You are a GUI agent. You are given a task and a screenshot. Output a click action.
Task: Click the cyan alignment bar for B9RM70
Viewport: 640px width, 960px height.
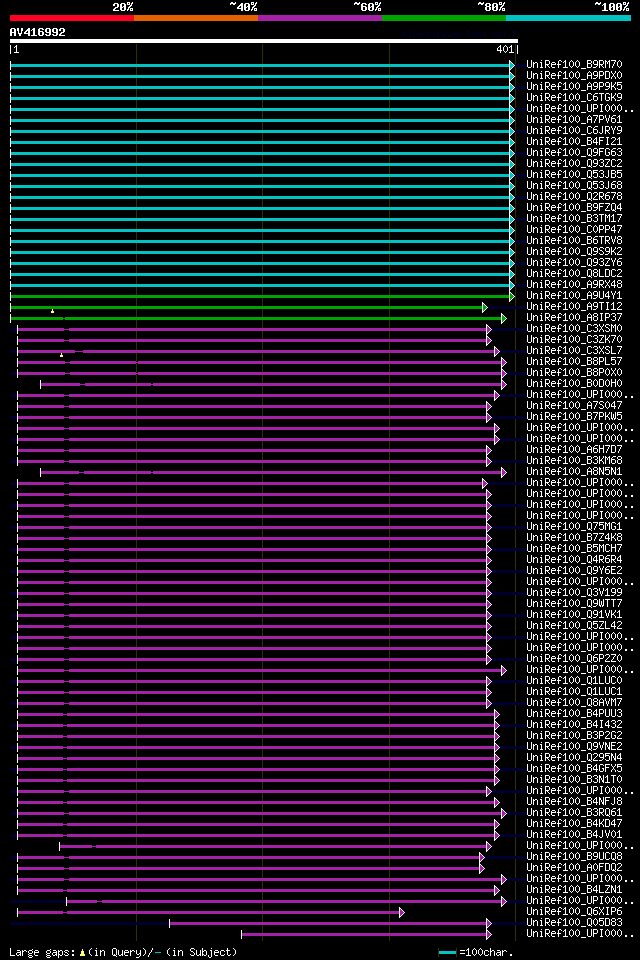click(262, 65)
